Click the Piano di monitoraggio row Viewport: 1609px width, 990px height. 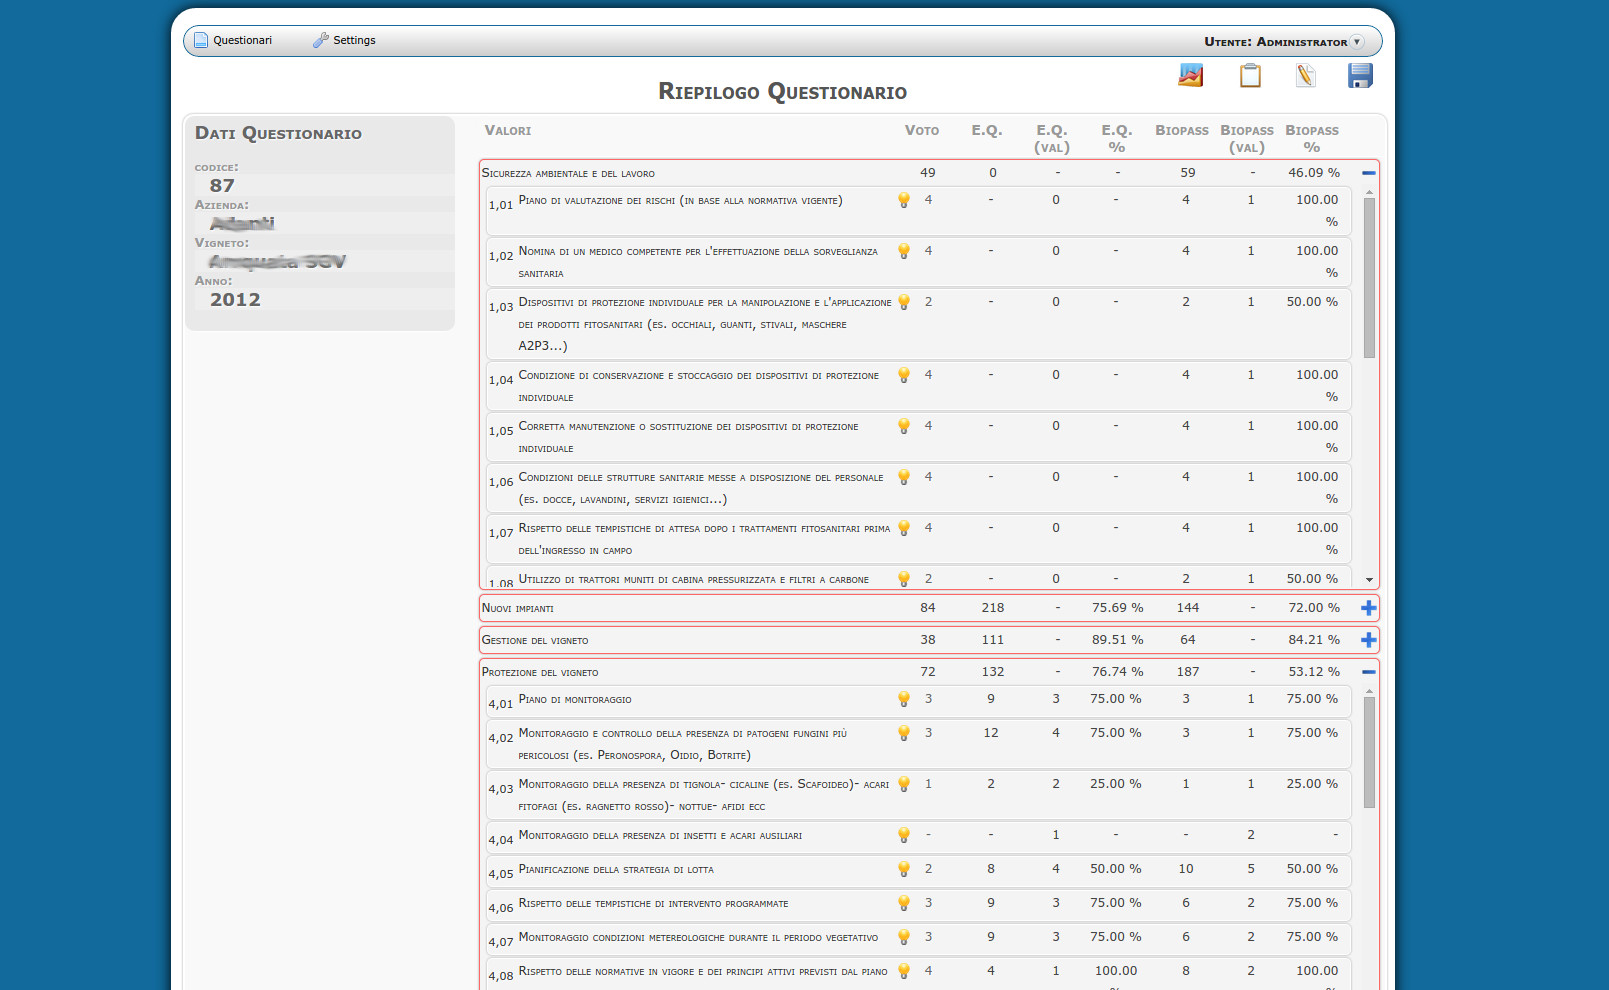[x=700, y=700]
